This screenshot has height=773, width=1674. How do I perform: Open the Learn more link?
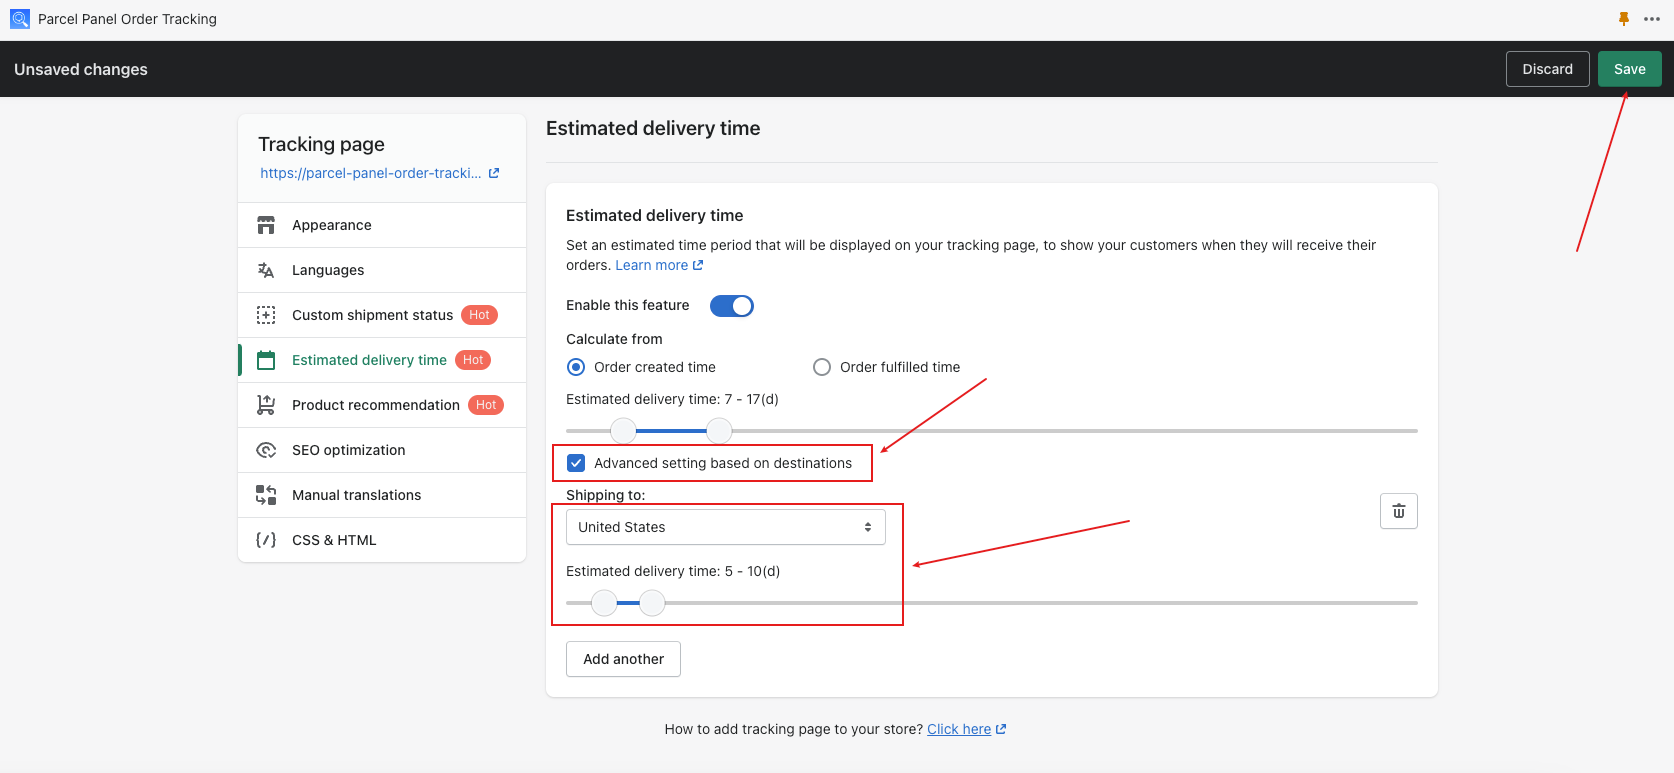(652, 265)
